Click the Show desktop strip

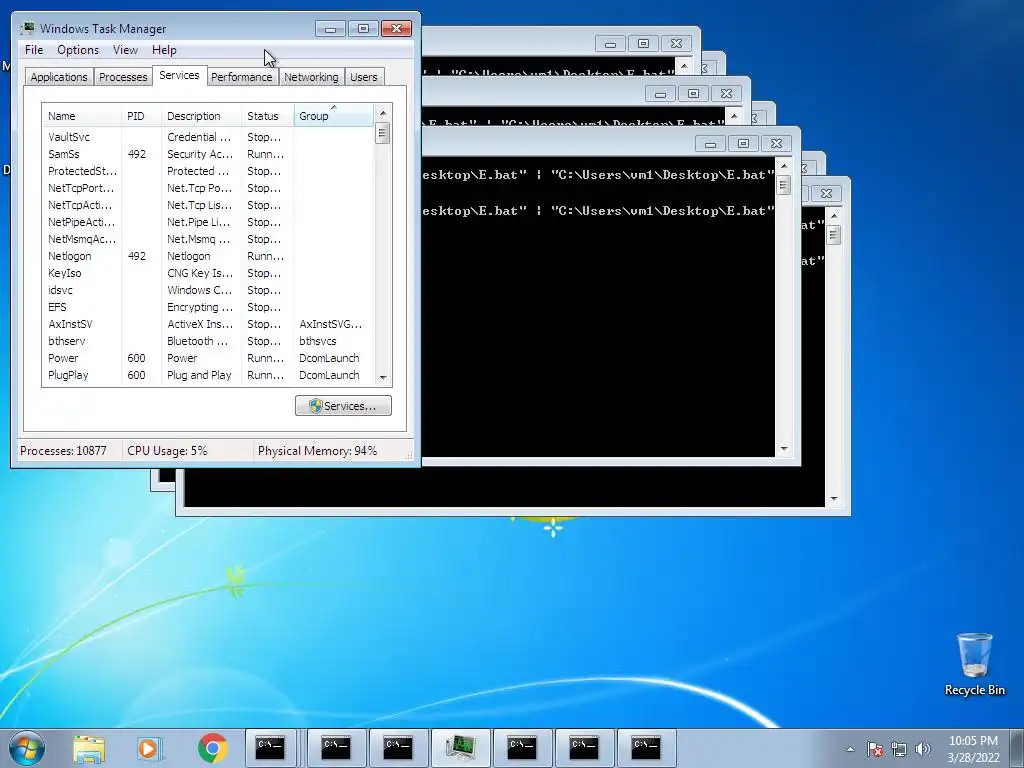click(x=1017, y=748)
